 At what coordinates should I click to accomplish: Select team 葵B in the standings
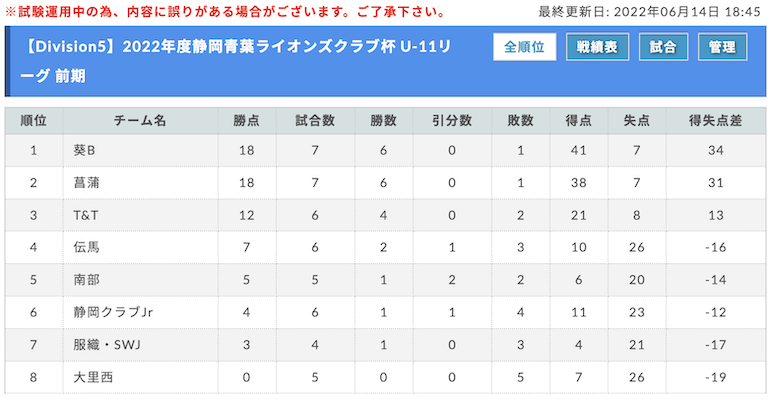[84, 150]
